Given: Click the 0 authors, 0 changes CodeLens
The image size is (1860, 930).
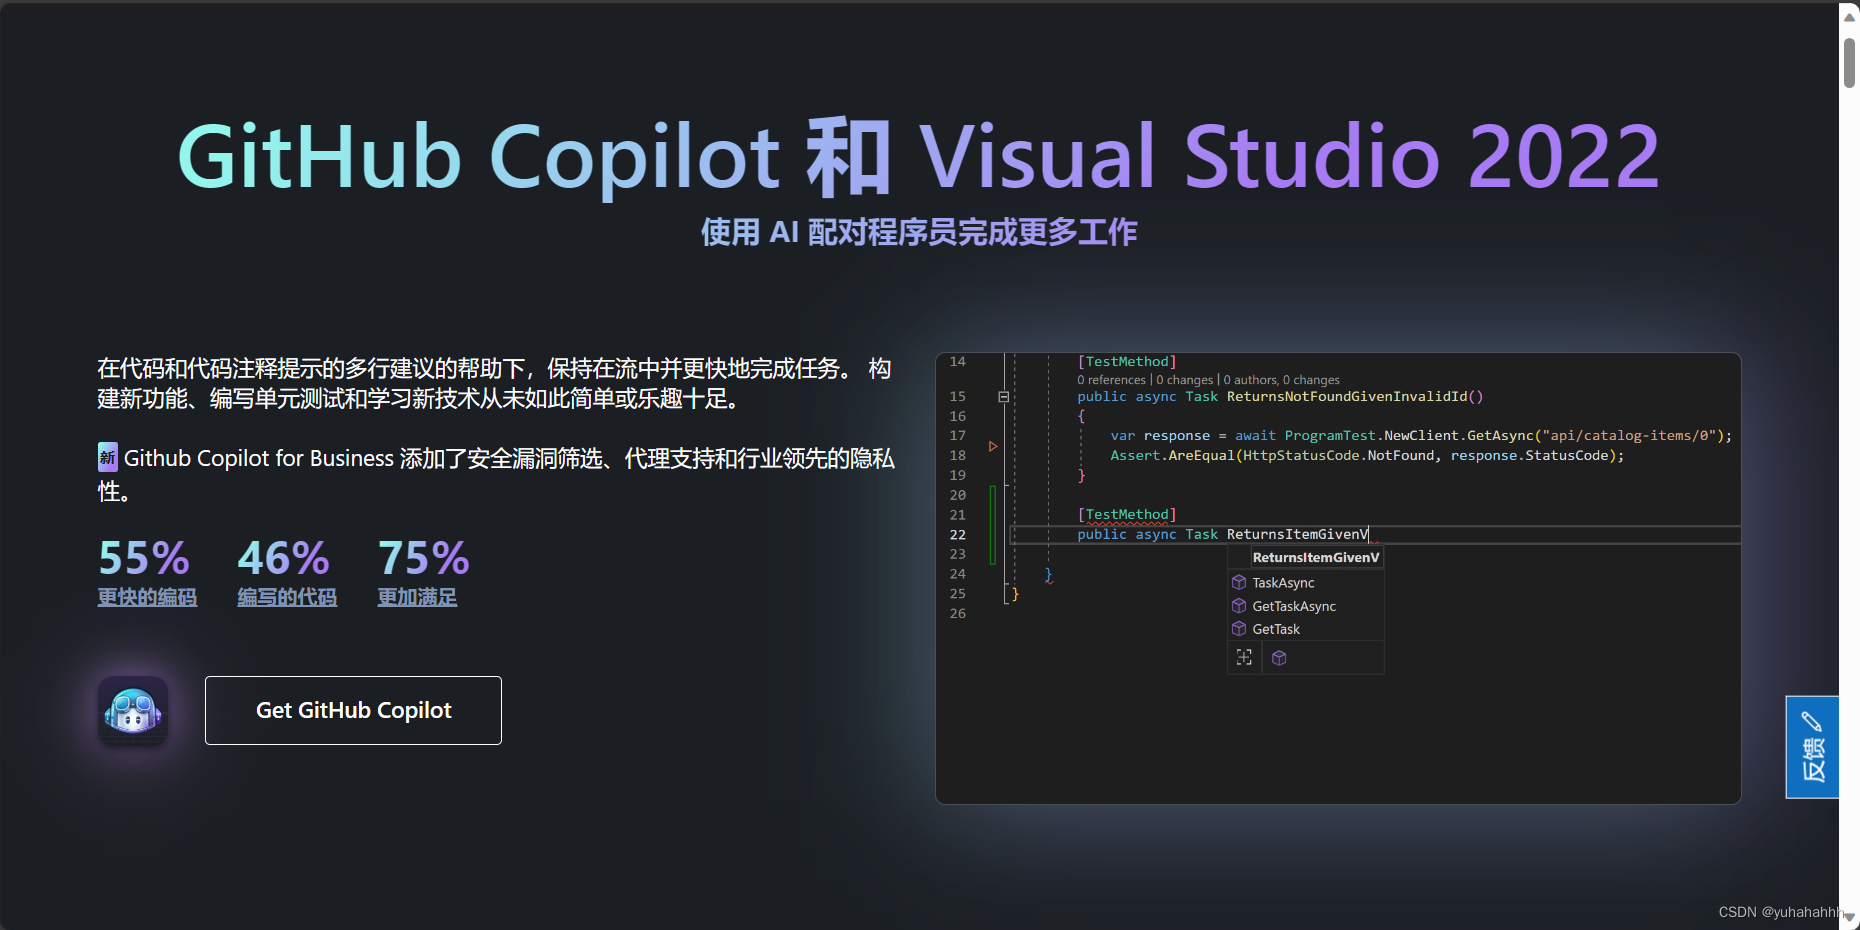Looking at the screenshot, I should click(x=1281, y=380).
